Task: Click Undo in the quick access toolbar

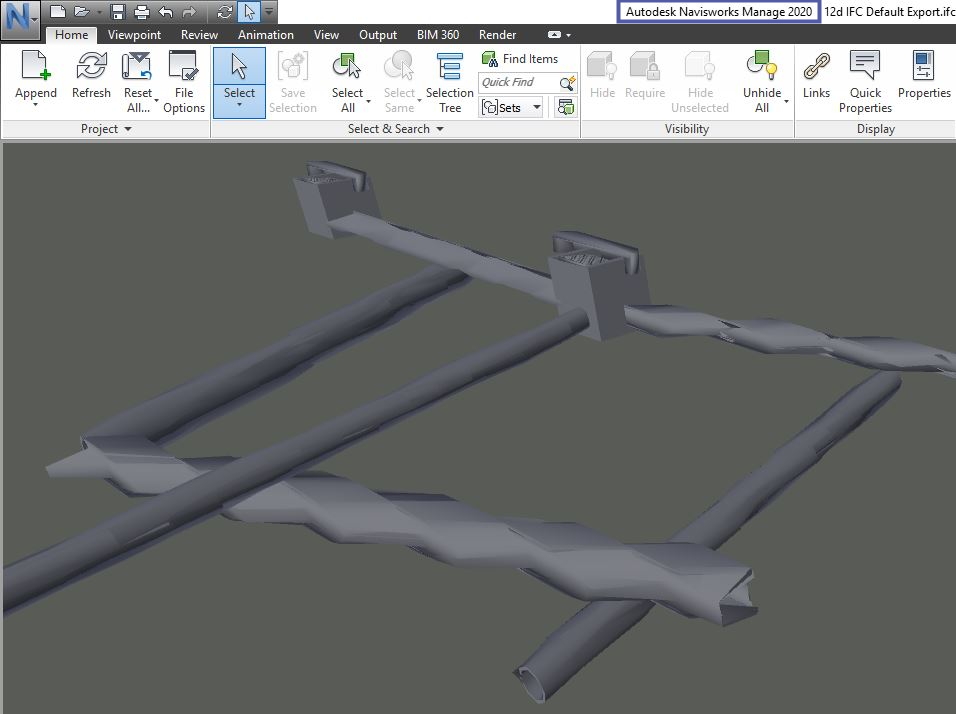Action: click(x=166, y=12)
